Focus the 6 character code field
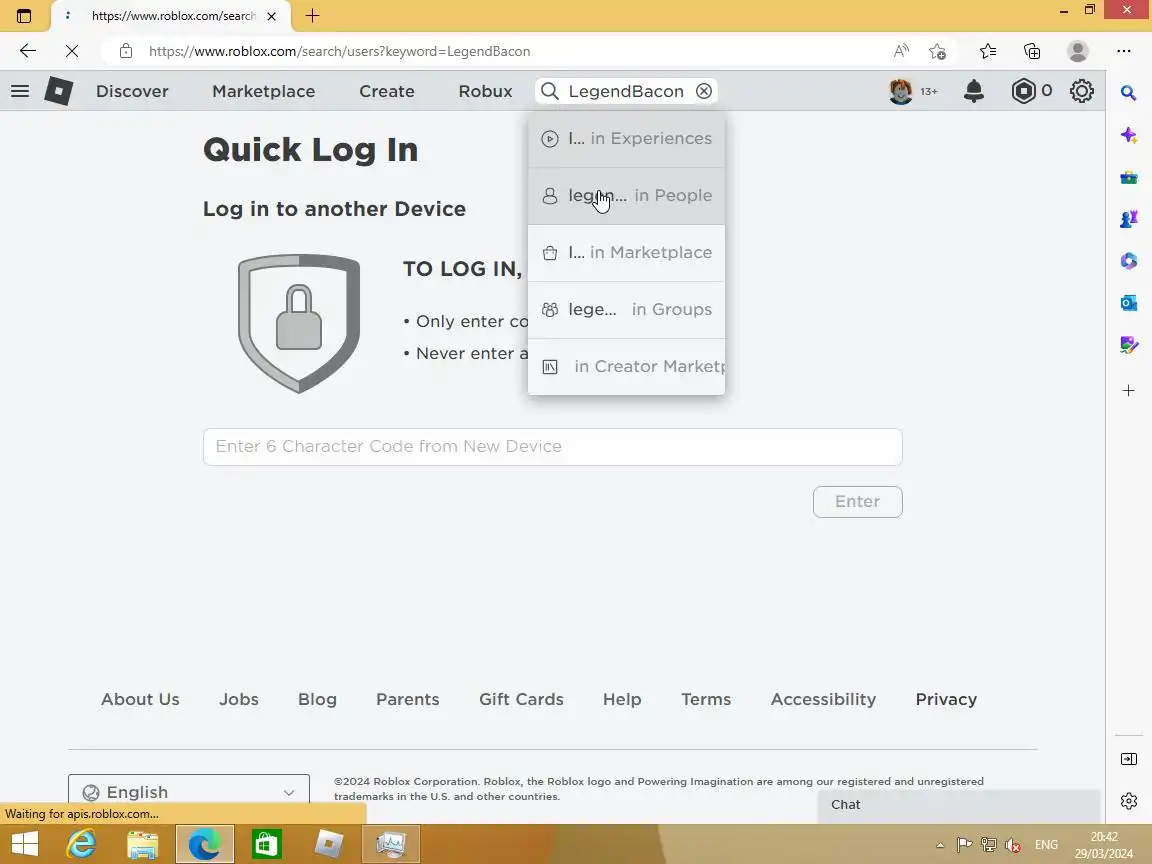The image size is (1152, 864). coord(552,447)
